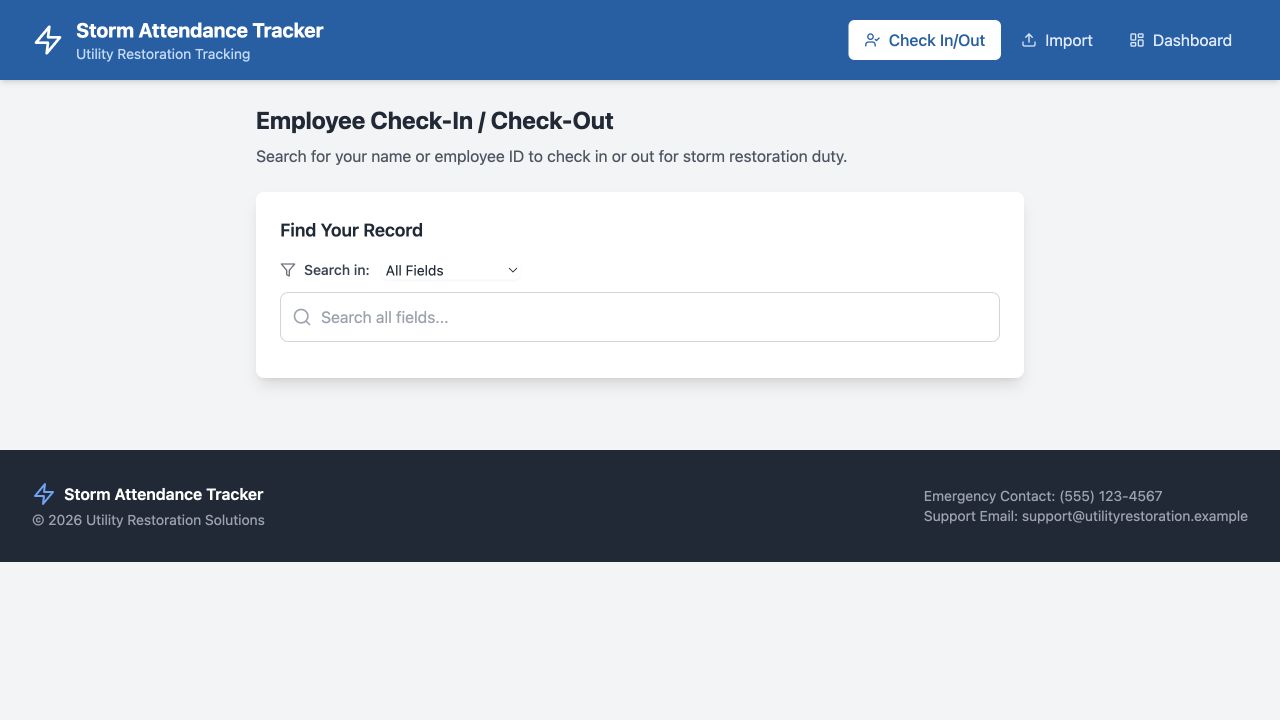Open the Dashboard page

pyautogui.click(x=1180, y=40)
